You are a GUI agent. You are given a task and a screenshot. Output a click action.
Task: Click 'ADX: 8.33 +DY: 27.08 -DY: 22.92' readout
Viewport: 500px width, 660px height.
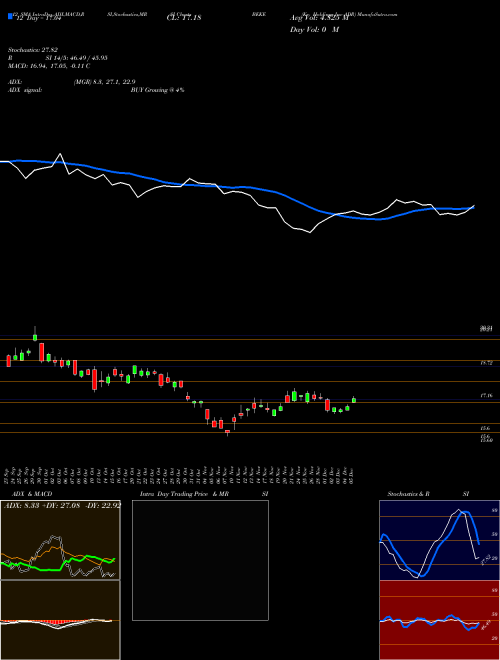point(62,505)
